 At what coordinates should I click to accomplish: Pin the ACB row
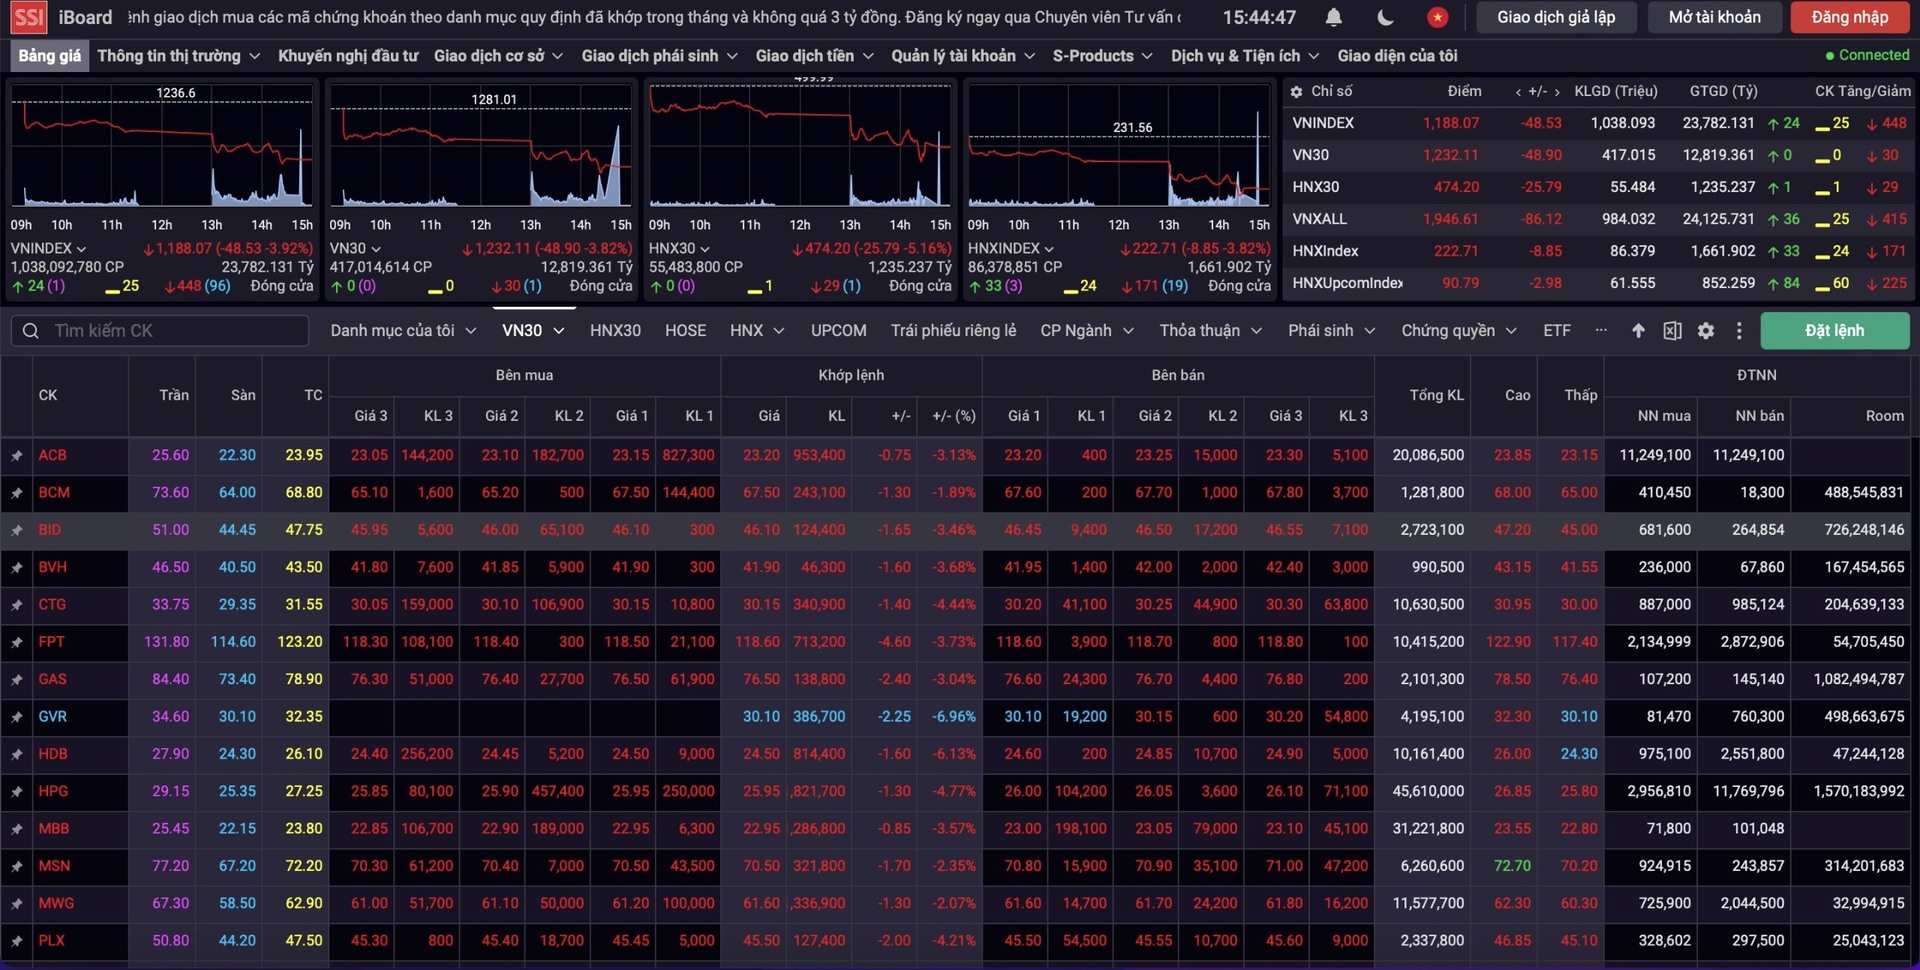[17, 455]
